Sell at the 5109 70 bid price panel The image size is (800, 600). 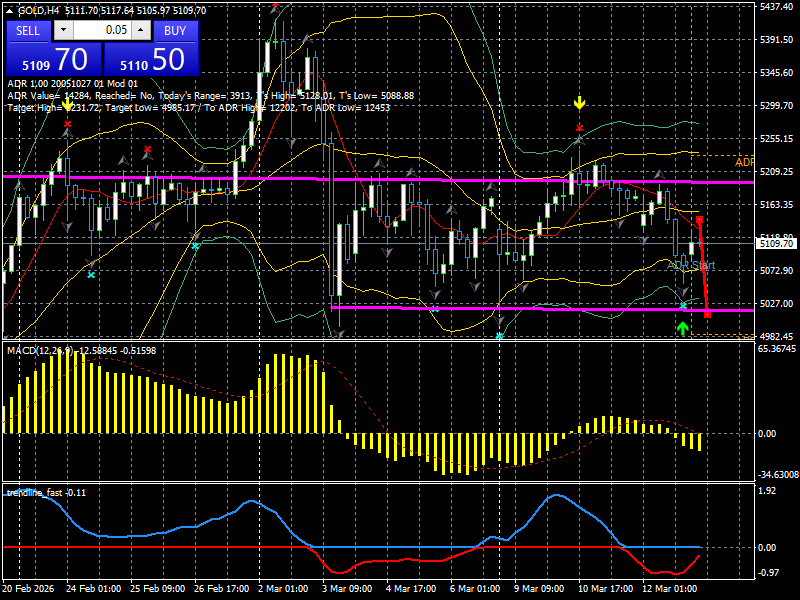tap(54, 60)
